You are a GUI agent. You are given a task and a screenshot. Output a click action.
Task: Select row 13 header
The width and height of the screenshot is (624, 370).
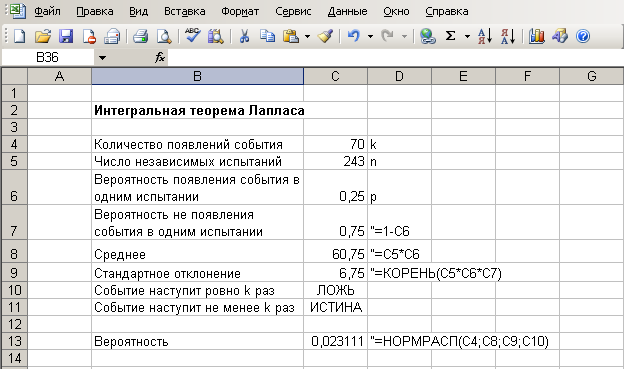tap(14, 341)
